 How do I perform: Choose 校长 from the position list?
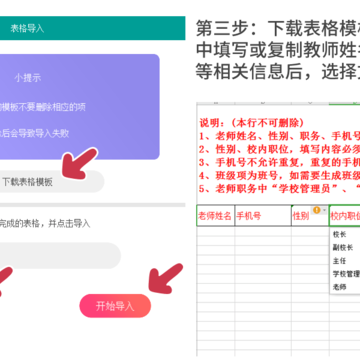(x=340, y=235)
